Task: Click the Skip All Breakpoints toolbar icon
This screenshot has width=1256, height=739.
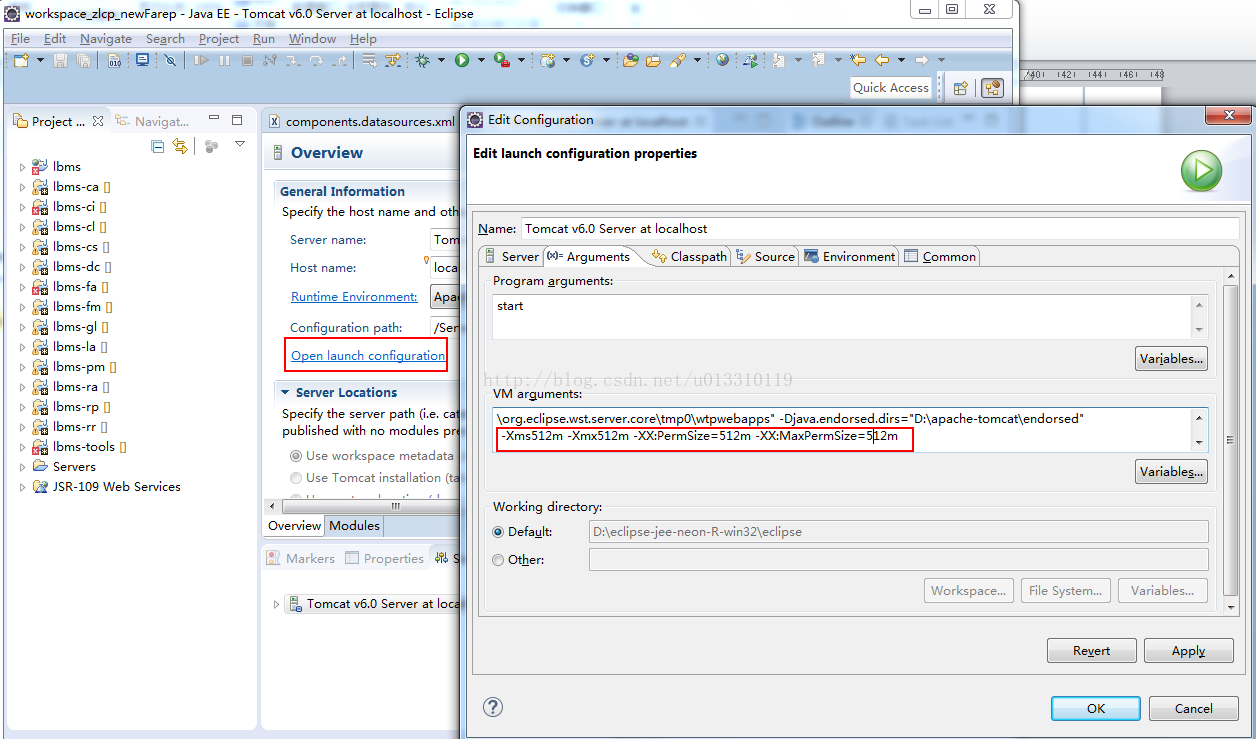Action: pos(171,60)
